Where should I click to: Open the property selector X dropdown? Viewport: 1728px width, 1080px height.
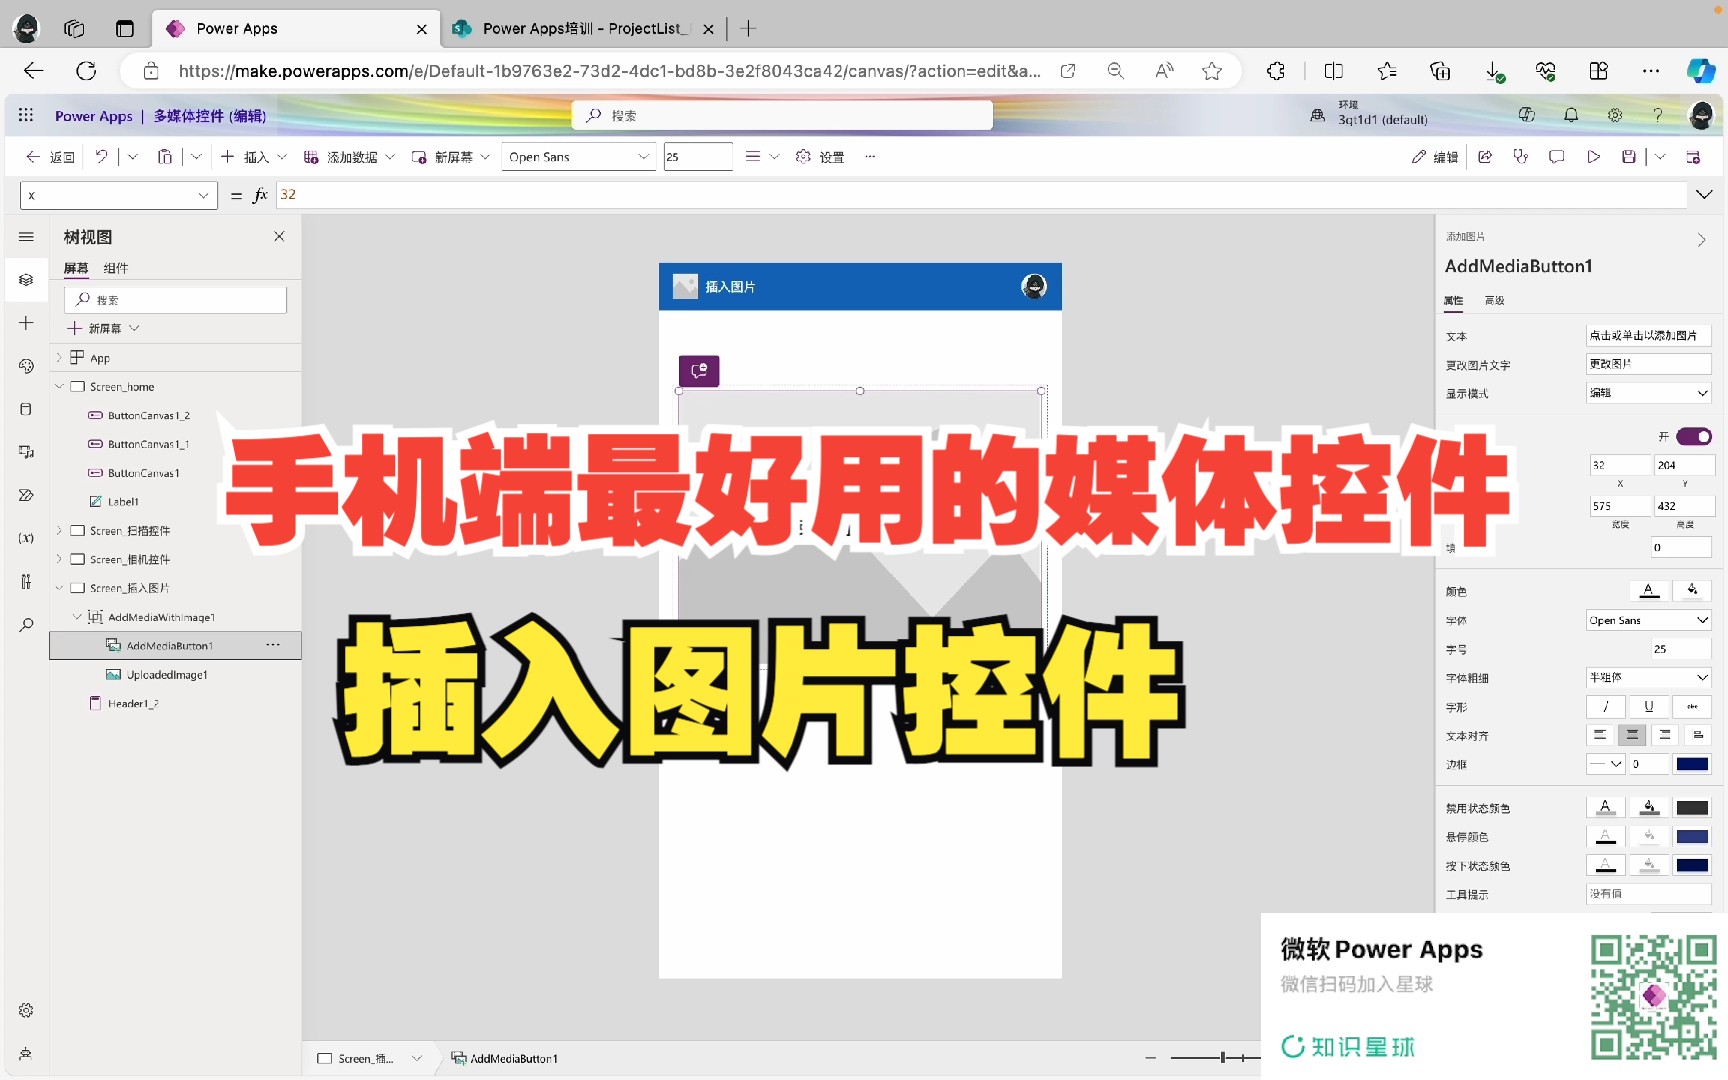118,195
